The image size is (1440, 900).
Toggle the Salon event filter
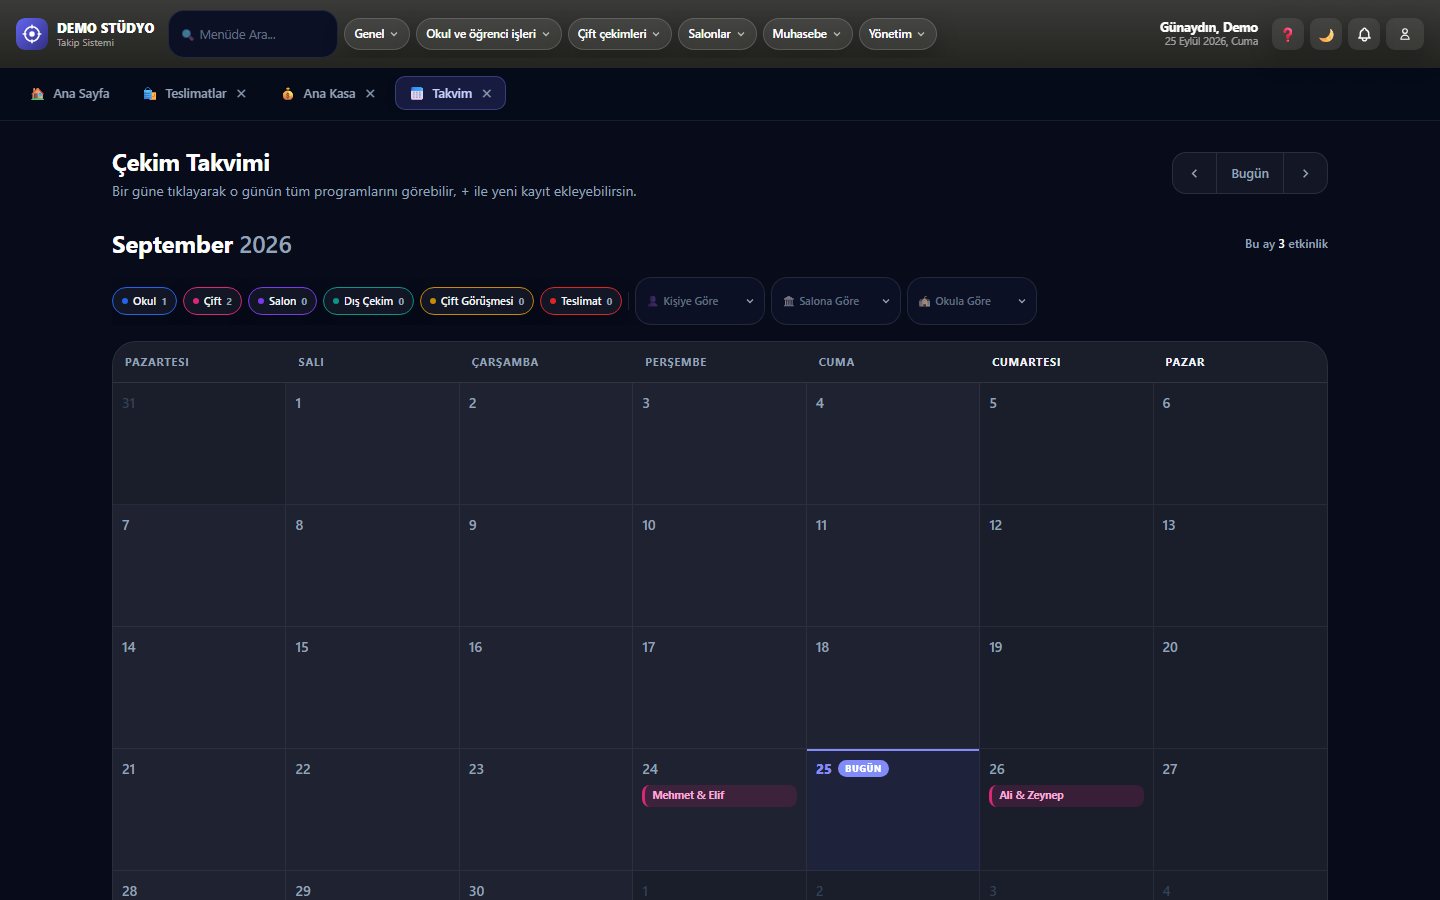(x=282, y=301)
